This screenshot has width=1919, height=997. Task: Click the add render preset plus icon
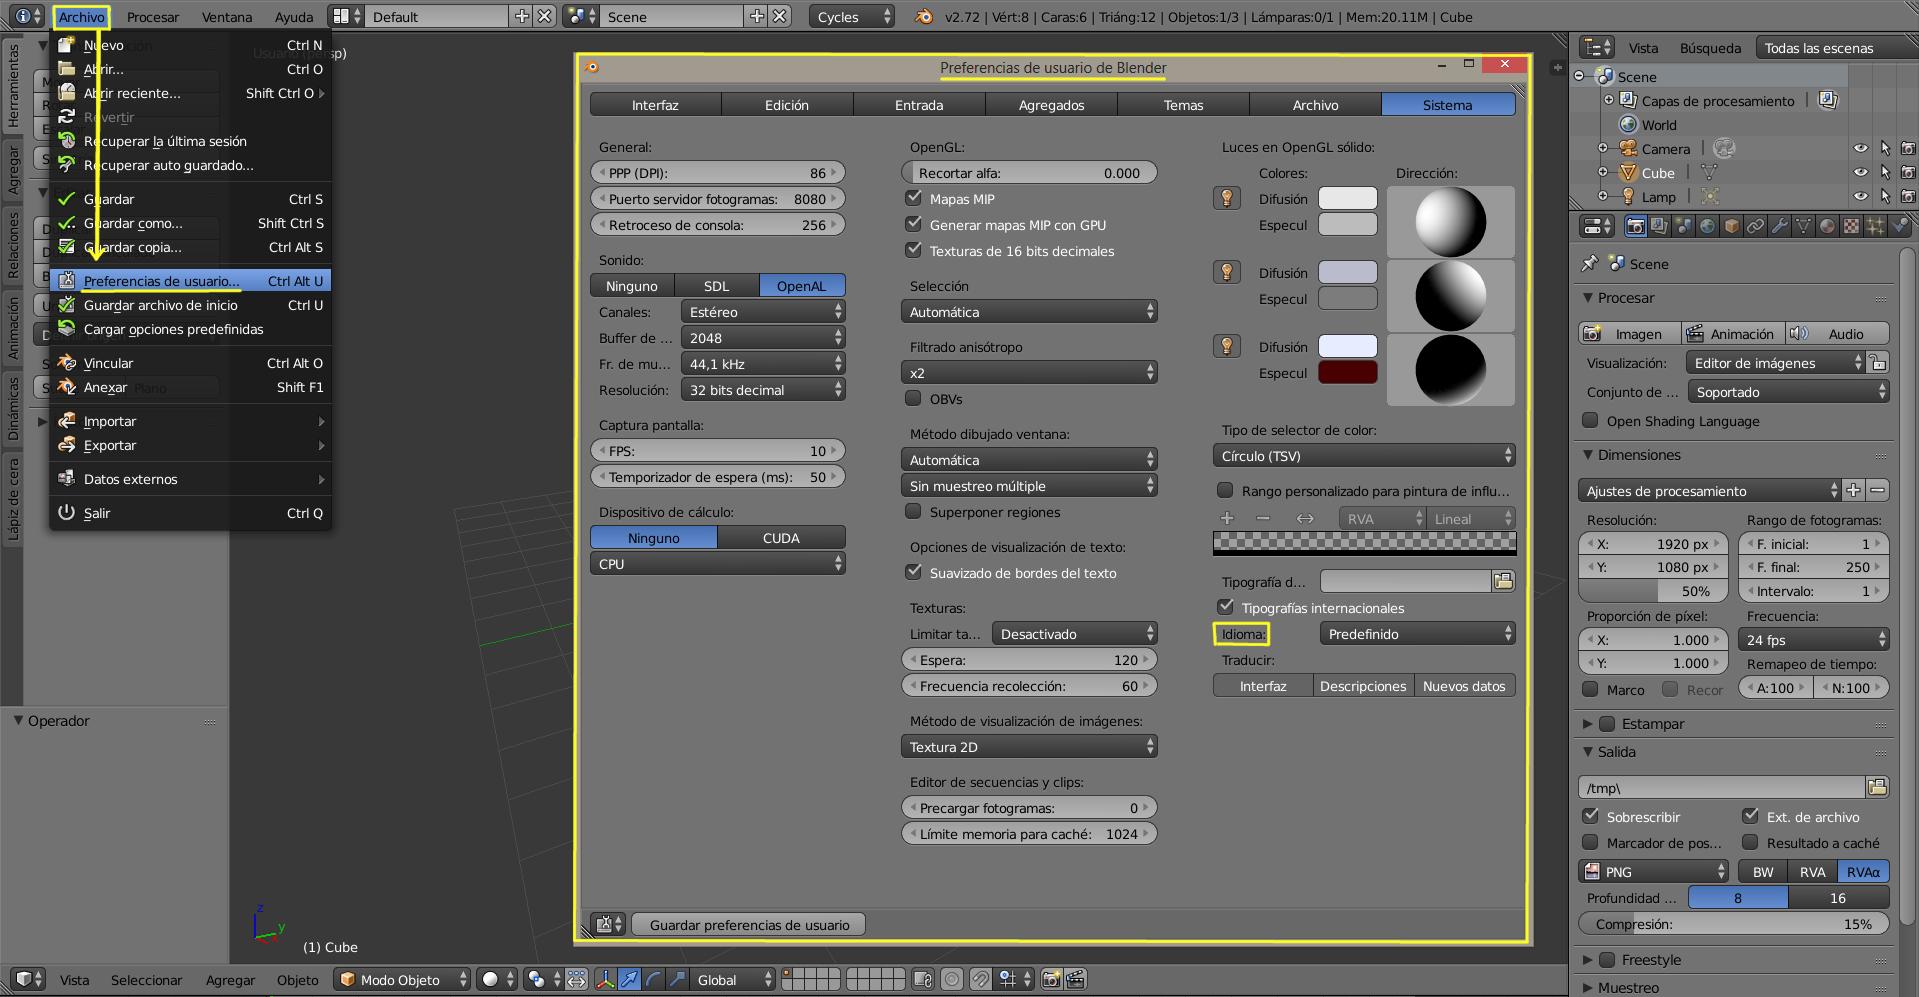click(1853, 490)
